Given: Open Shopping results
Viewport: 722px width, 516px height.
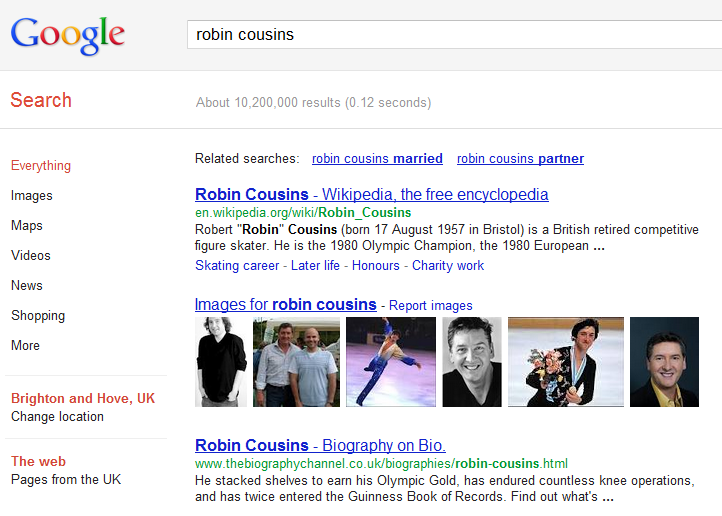Looking at the screenshot, I should coord(38,316).
